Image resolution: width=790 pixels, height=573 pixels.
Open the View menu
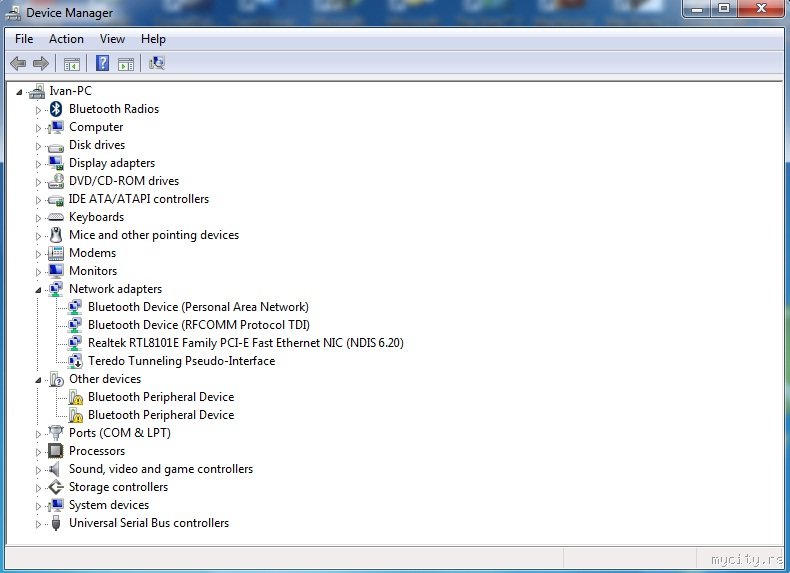pos(112,39)
